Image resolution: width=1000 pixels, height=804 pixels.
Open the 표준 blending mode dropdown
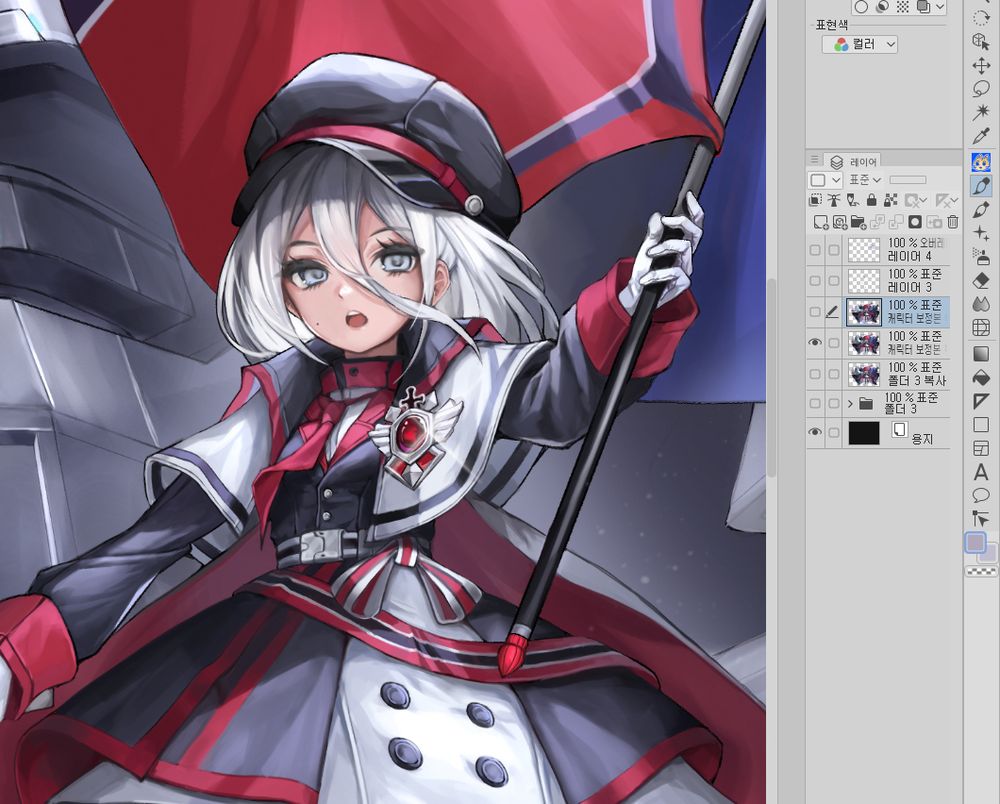[x=865, y=180]
